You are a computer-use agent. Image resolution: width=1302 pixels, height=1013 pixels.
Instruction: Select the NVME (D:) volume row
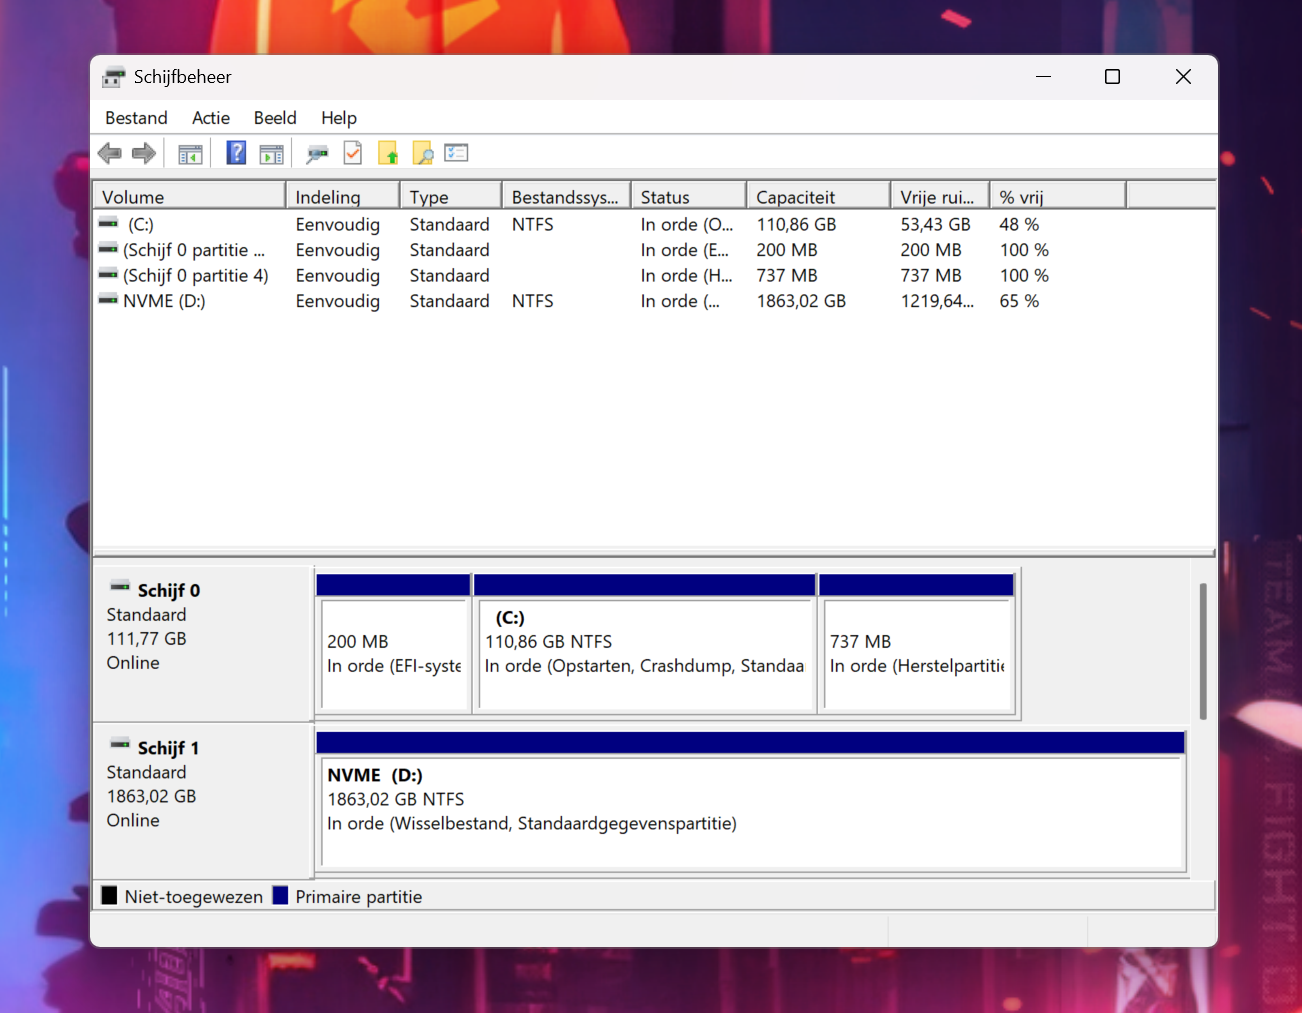[164, 301]
